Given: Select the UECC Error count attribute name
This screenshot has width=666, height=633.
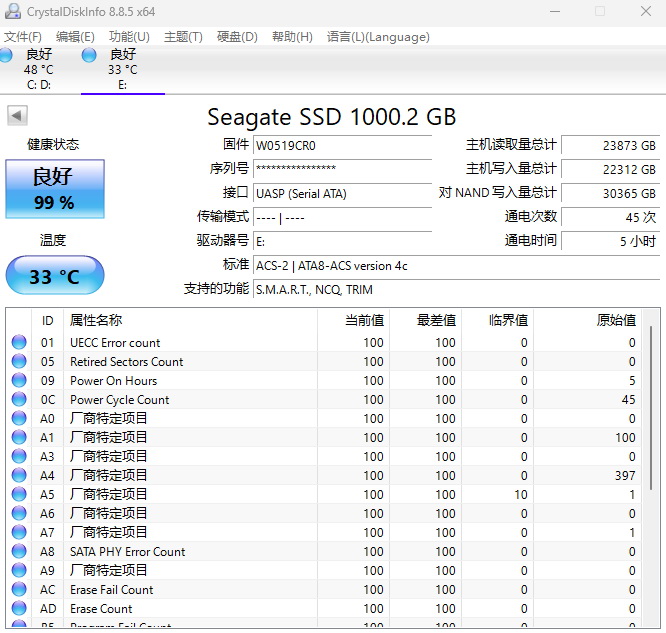Looking at the screenshot, I should [115, 342].
